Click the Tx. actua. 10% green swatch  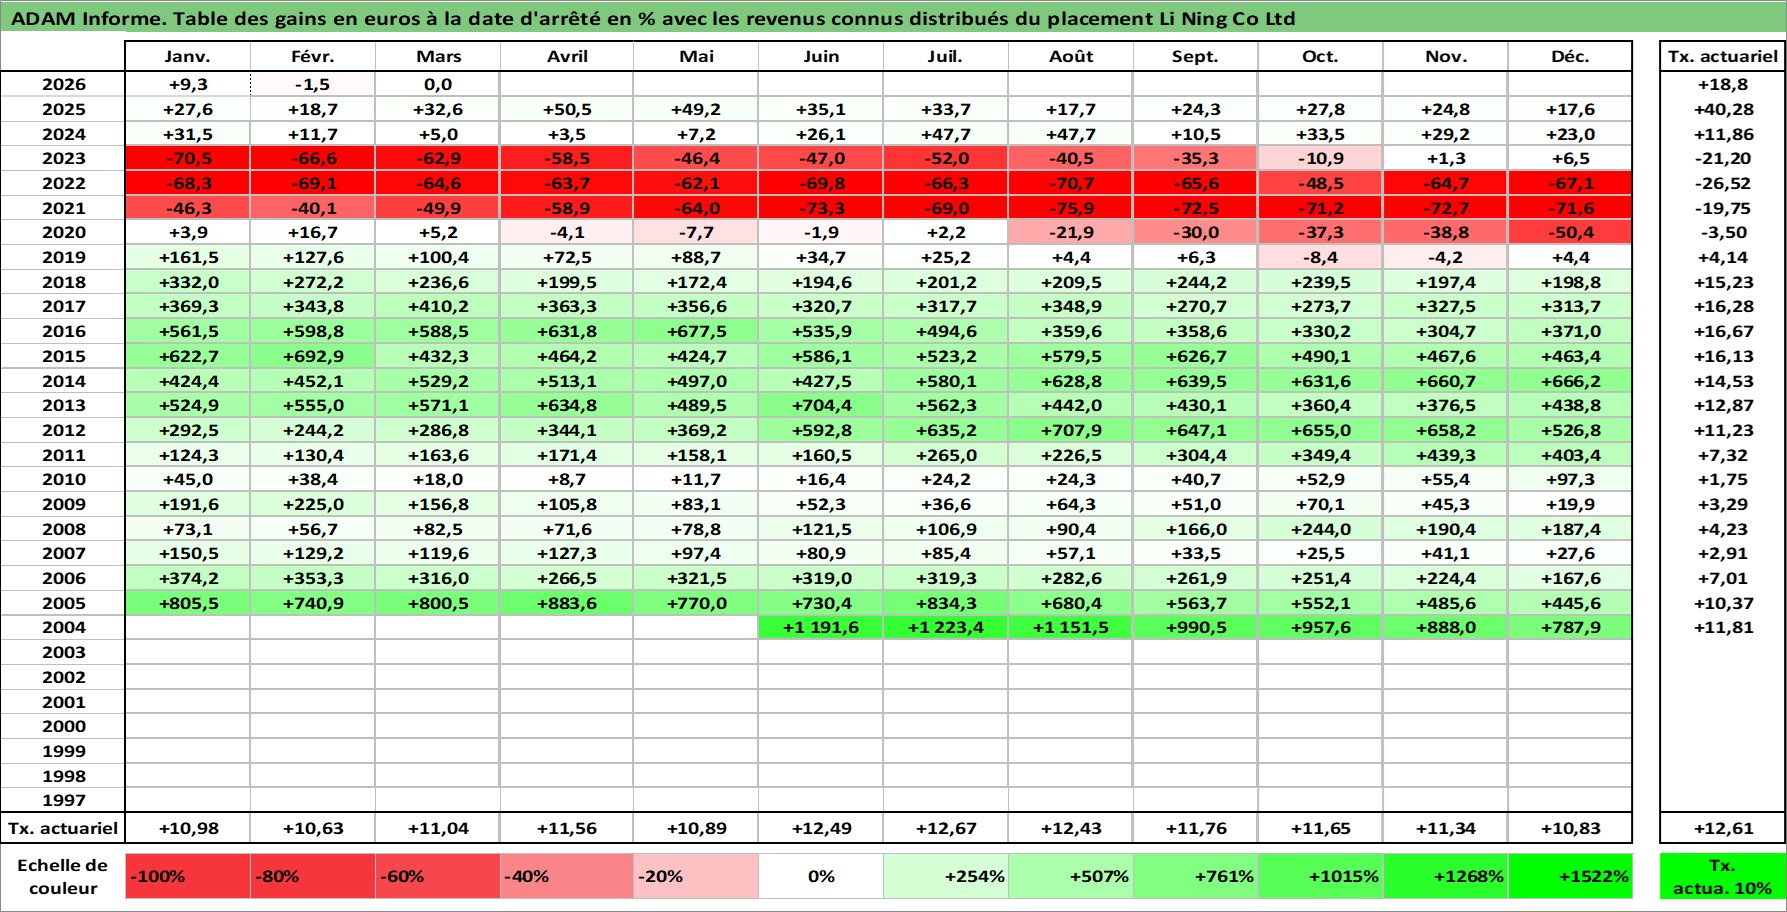pyautogui.click(x=1723, y=876)
